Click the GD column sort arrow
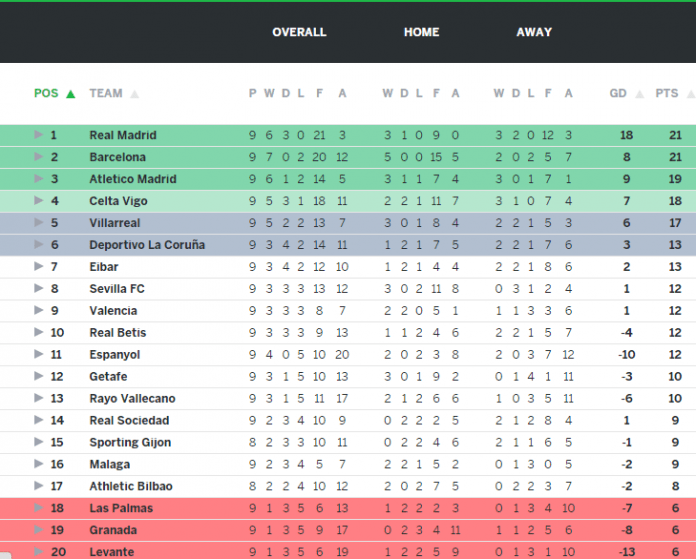 [640, 94]
